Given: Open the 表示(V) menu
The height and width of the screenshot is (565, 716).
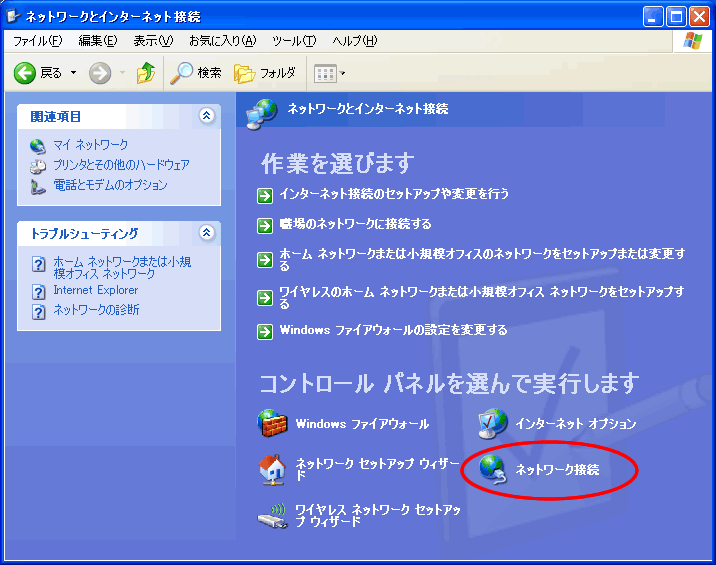Looking at the screenshot, I should point(153,41).
